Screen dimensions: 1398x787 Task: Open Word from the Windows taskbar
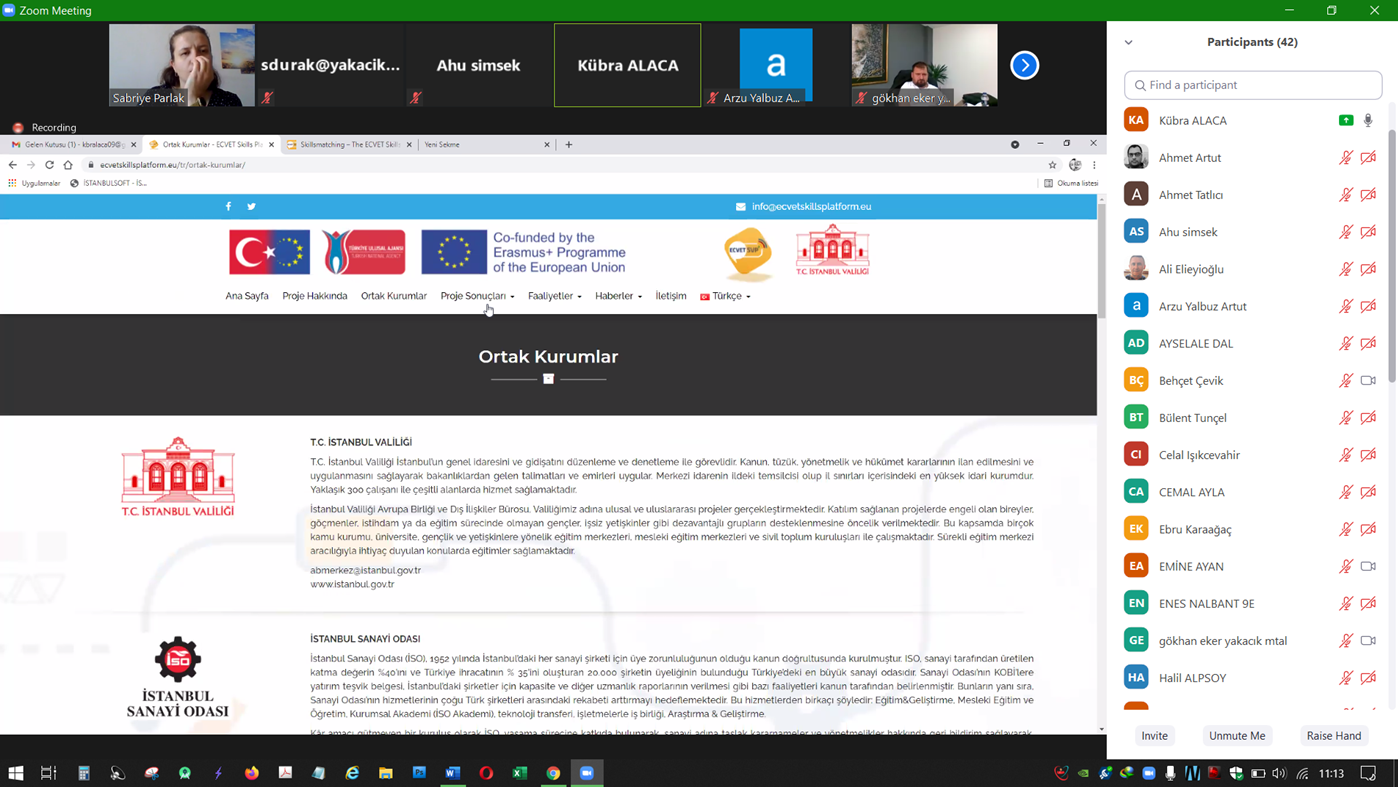tap(452, 773)
